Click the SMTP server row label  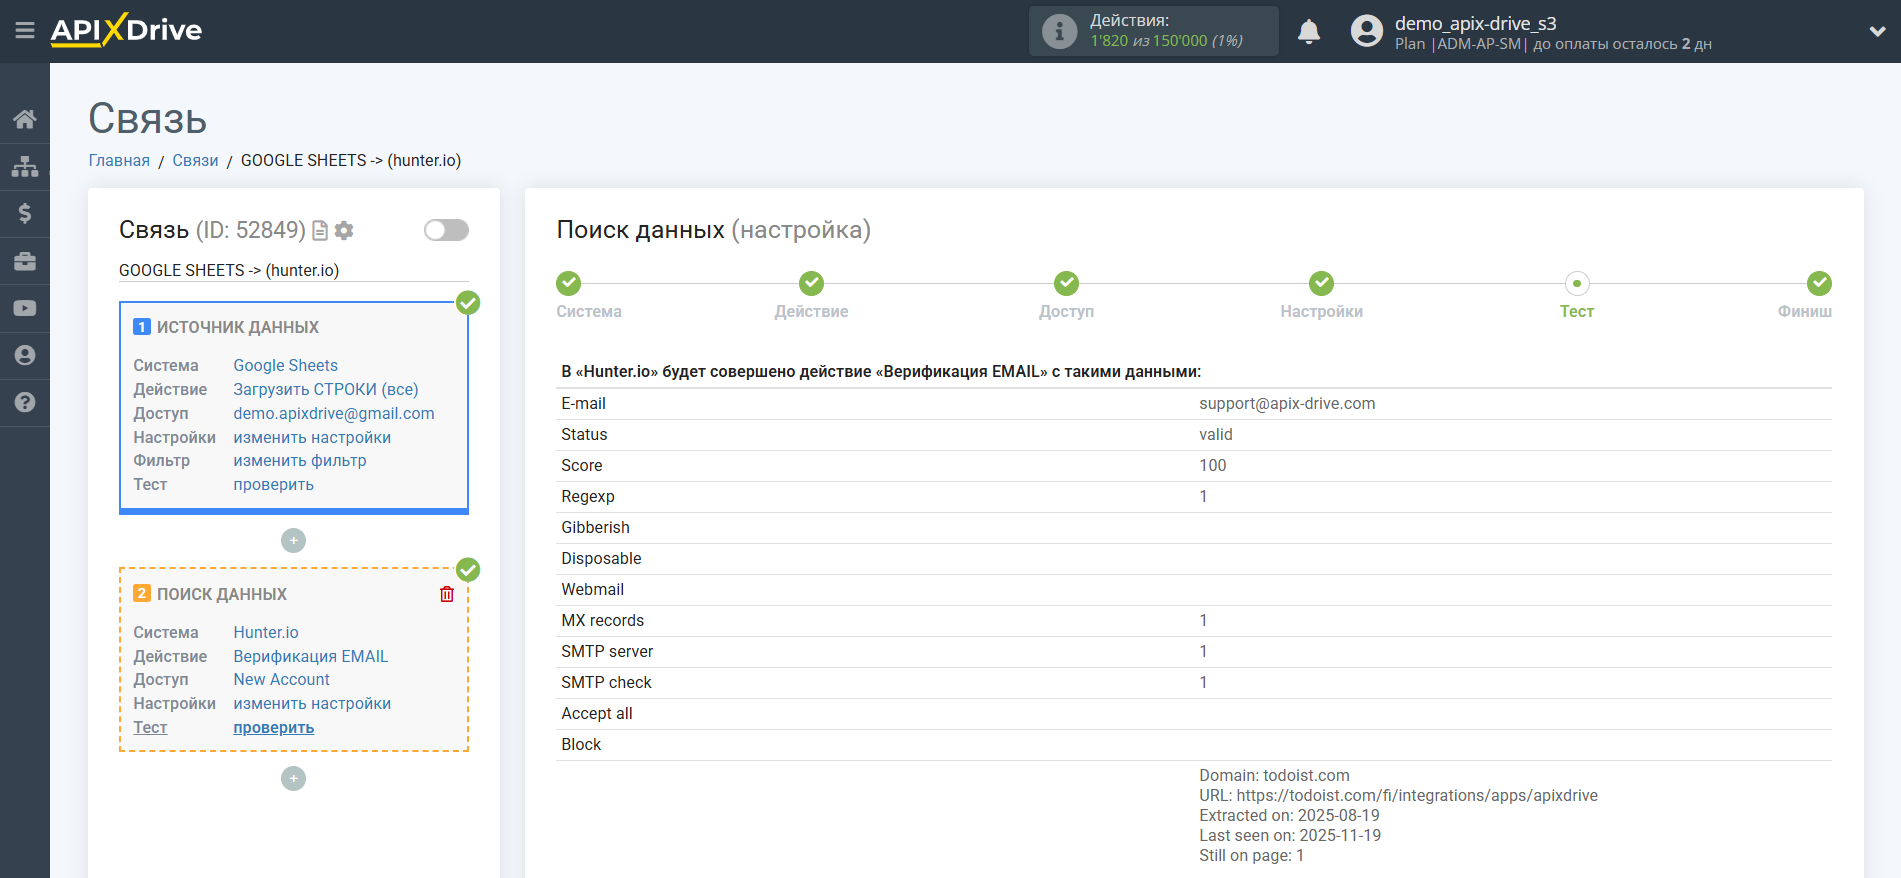click(607, 651)
